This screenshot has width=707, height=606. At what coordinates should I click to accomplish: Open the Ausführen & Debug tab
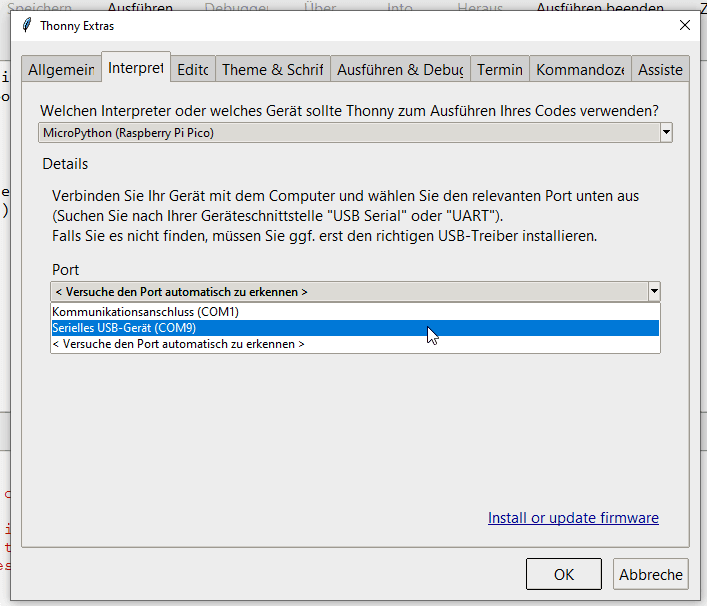[400, 70]
